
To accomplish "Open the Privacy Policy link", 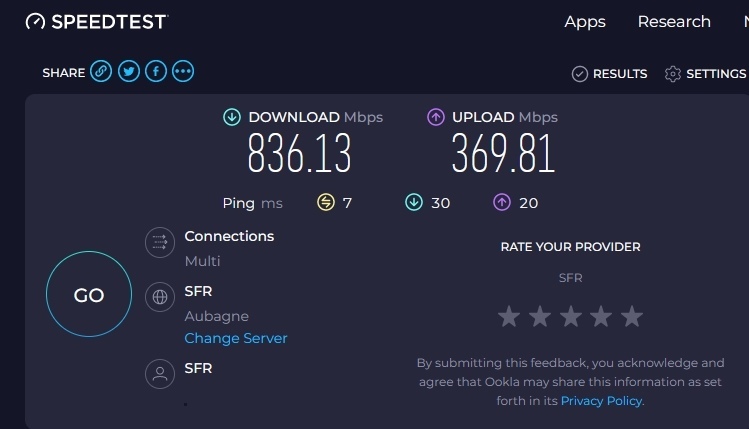I will pyautogui.click(x=601, y=400).
